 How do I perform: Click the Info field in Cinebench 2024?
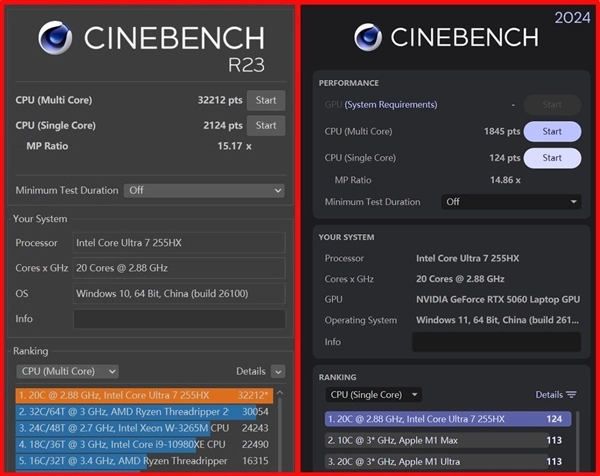point(496,342)
